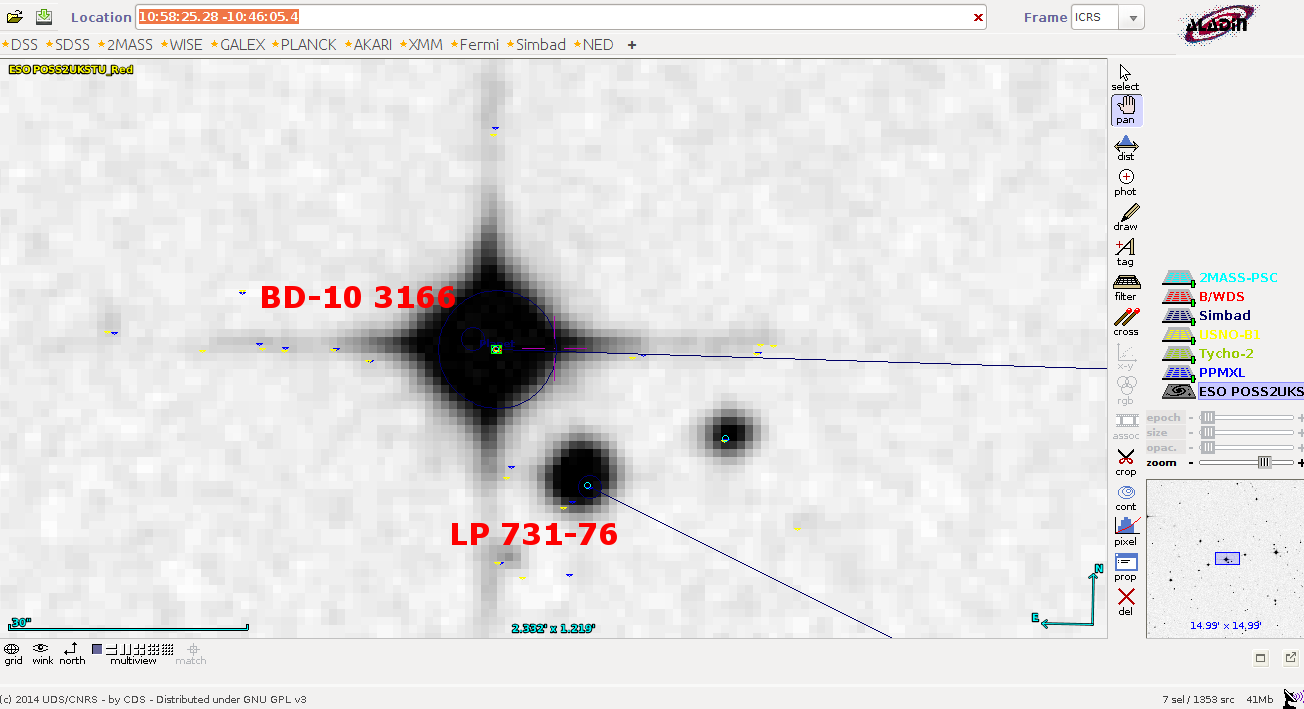This screenshot has height=709, width=1304.
Task: Open the Frame ICRS dropdown
Action: click(1132, 18)
